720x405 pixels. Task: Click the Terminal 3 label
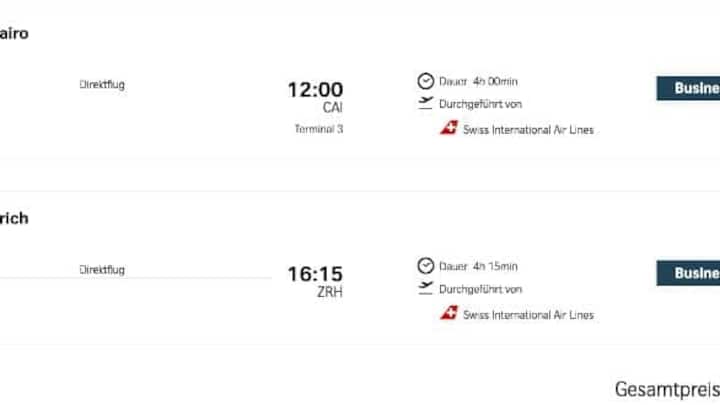[x=318, y=129]
